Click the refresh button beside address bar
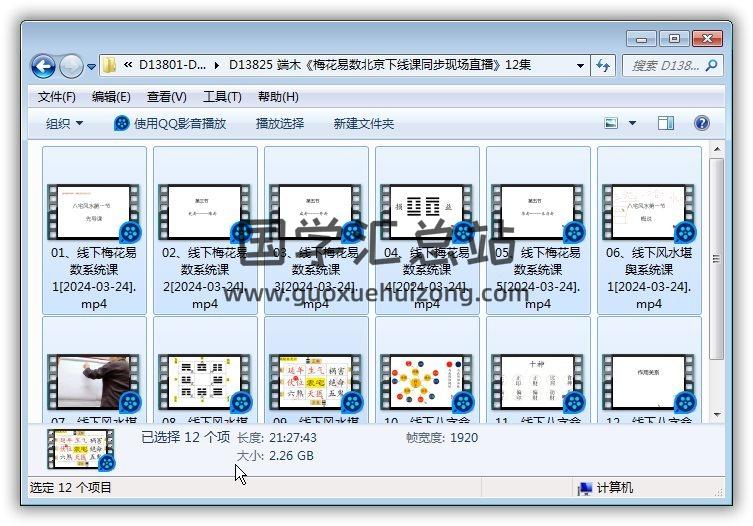The width and height of the screenshot is (753, 526). [603, 65]
